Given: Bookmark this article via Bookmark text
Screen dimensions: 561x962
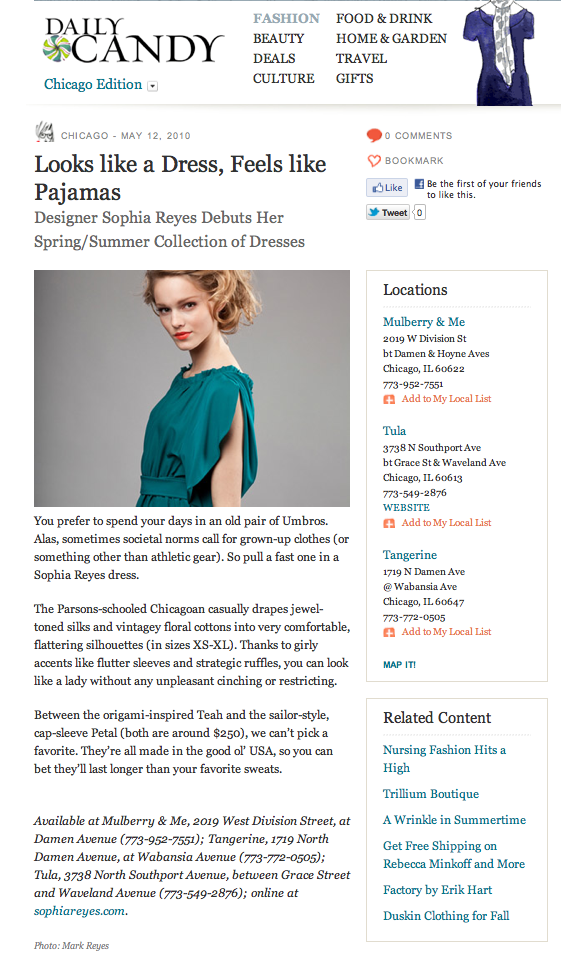Looking at the screenshot, I should [x=414, y=161].
